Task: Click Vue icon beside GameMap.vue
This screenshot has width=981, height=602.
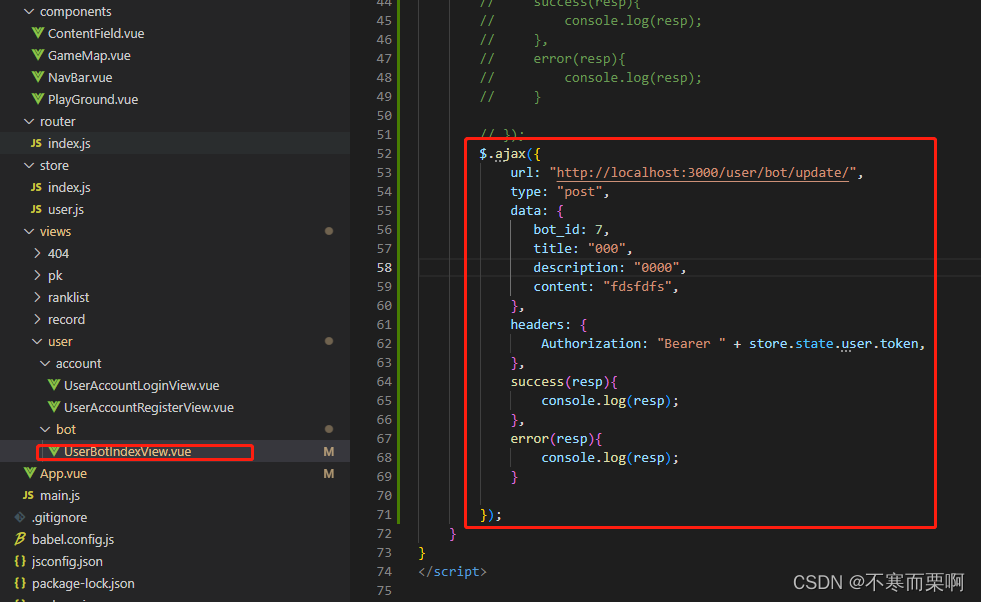Action: tap(38, 55)
